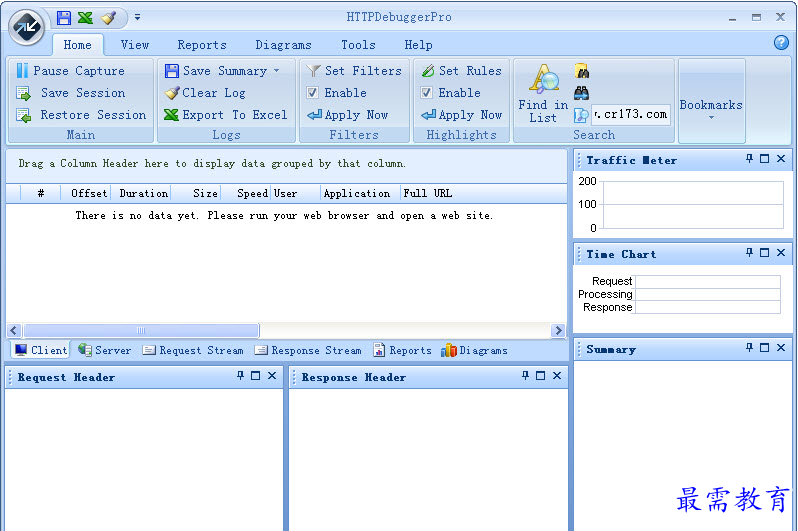Sort by the Speed column header
This screenshot has width=798, height=531.
pos(245,193)
